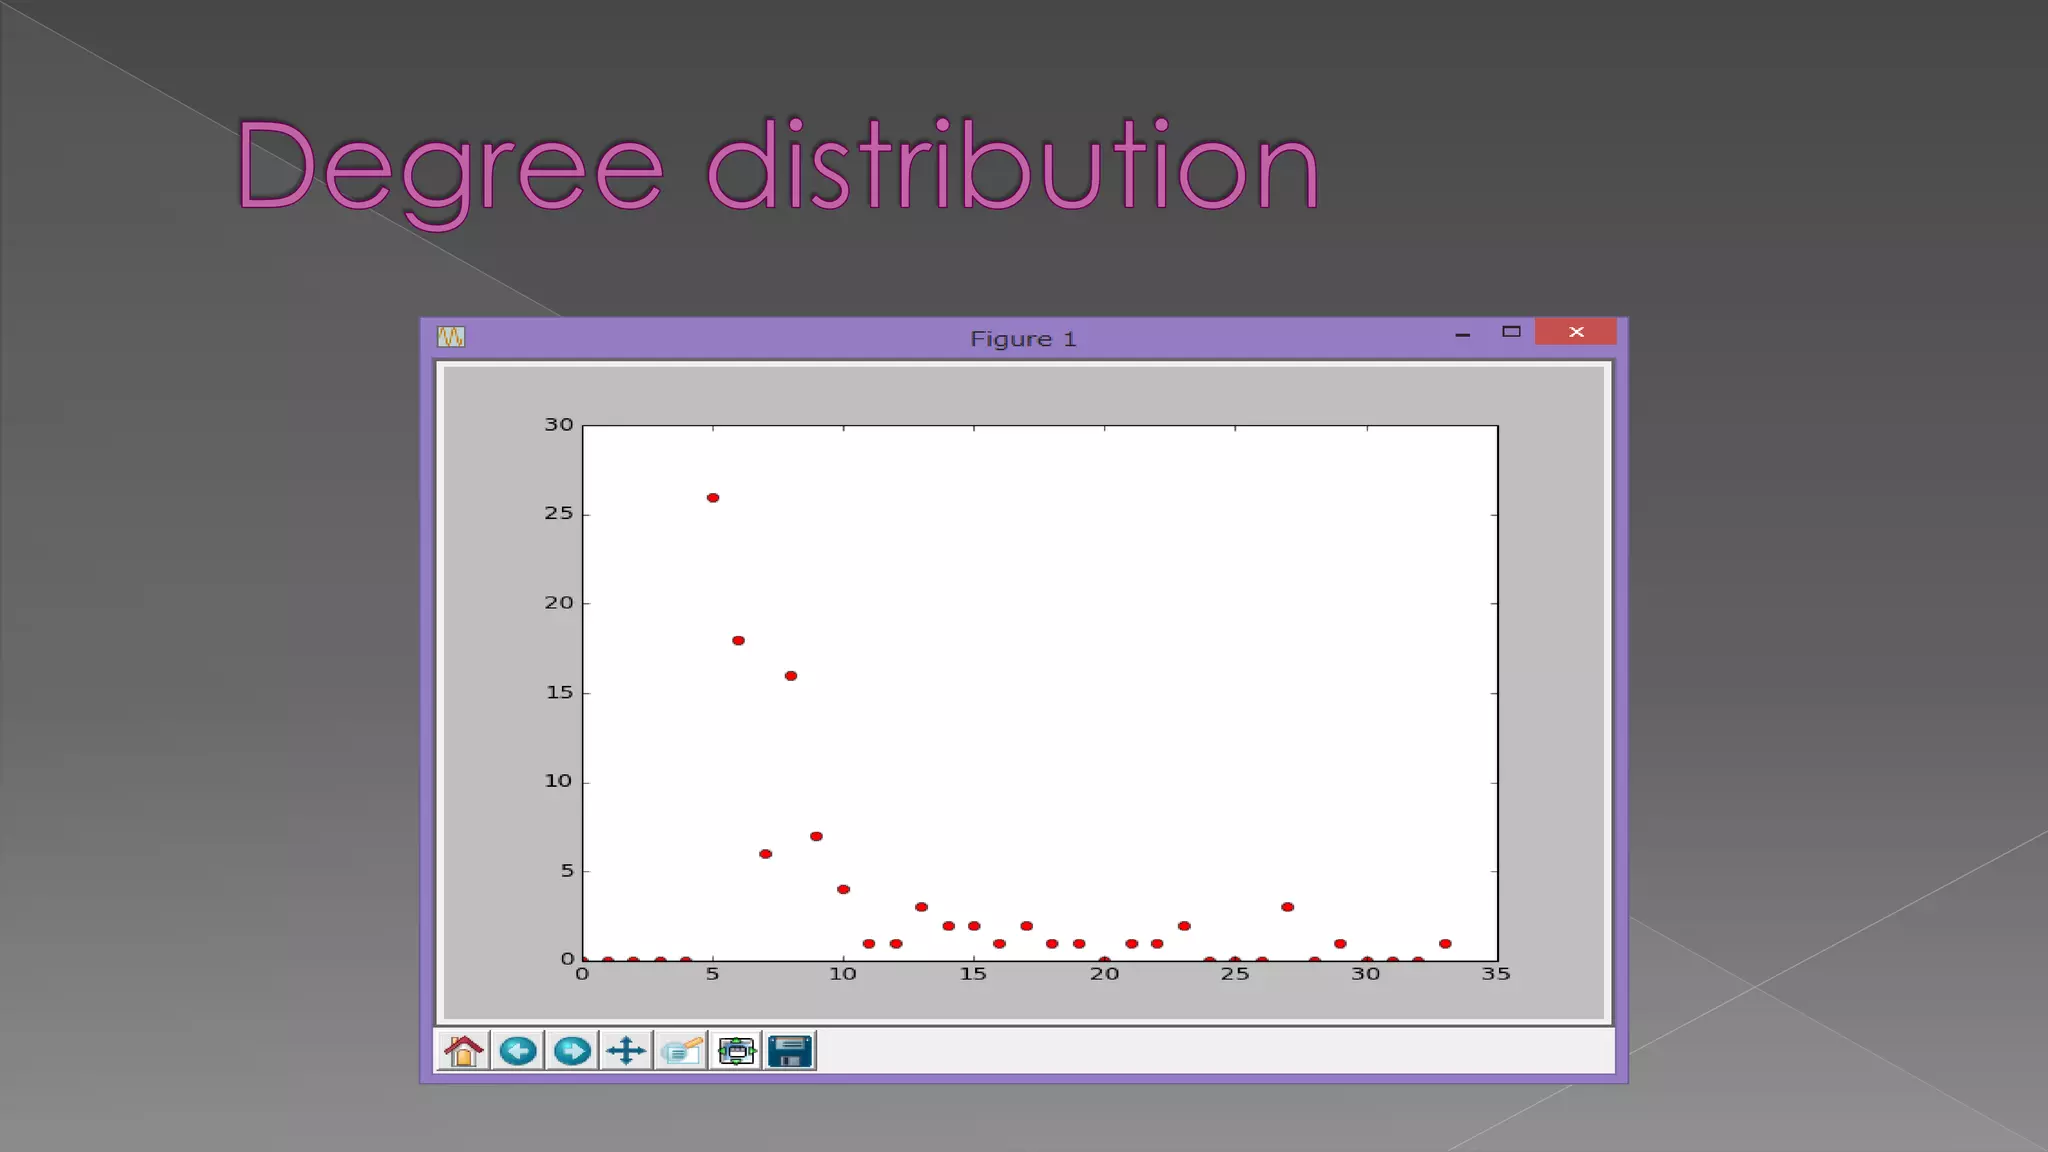Image resolution: width=2048 pixels, height=1152 pixels.
Task: Reset plot view with Home icon
Action: [x=463, y=1051]
